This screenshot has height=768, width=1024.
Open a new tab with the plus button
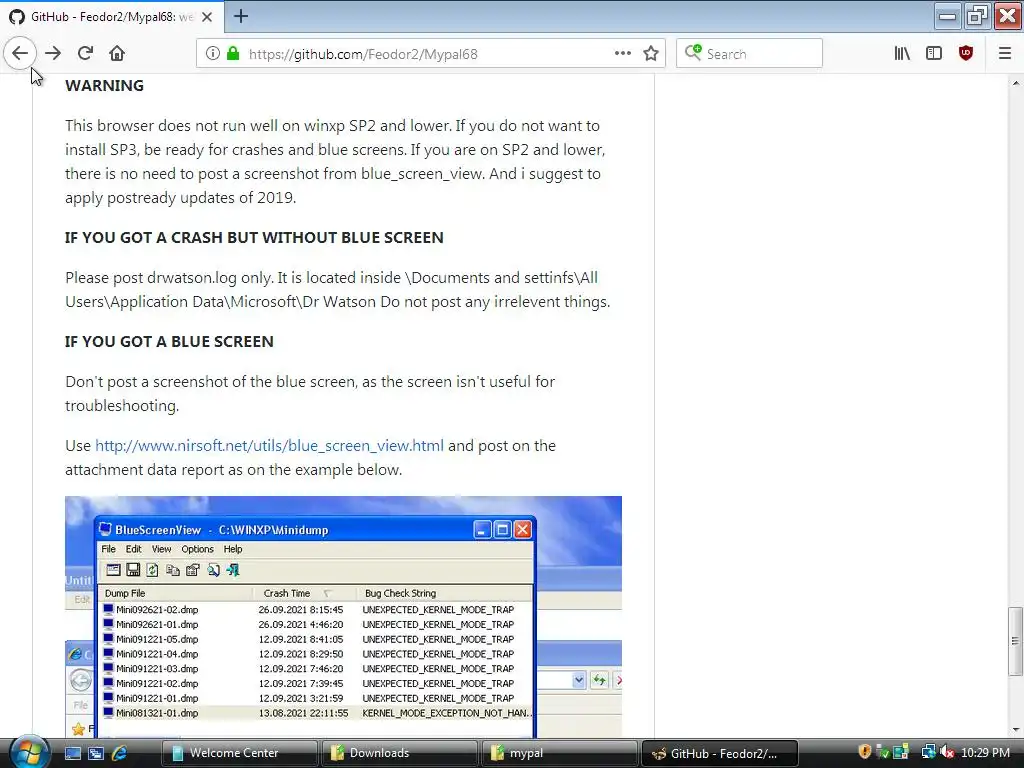click(x=241, y=16)
